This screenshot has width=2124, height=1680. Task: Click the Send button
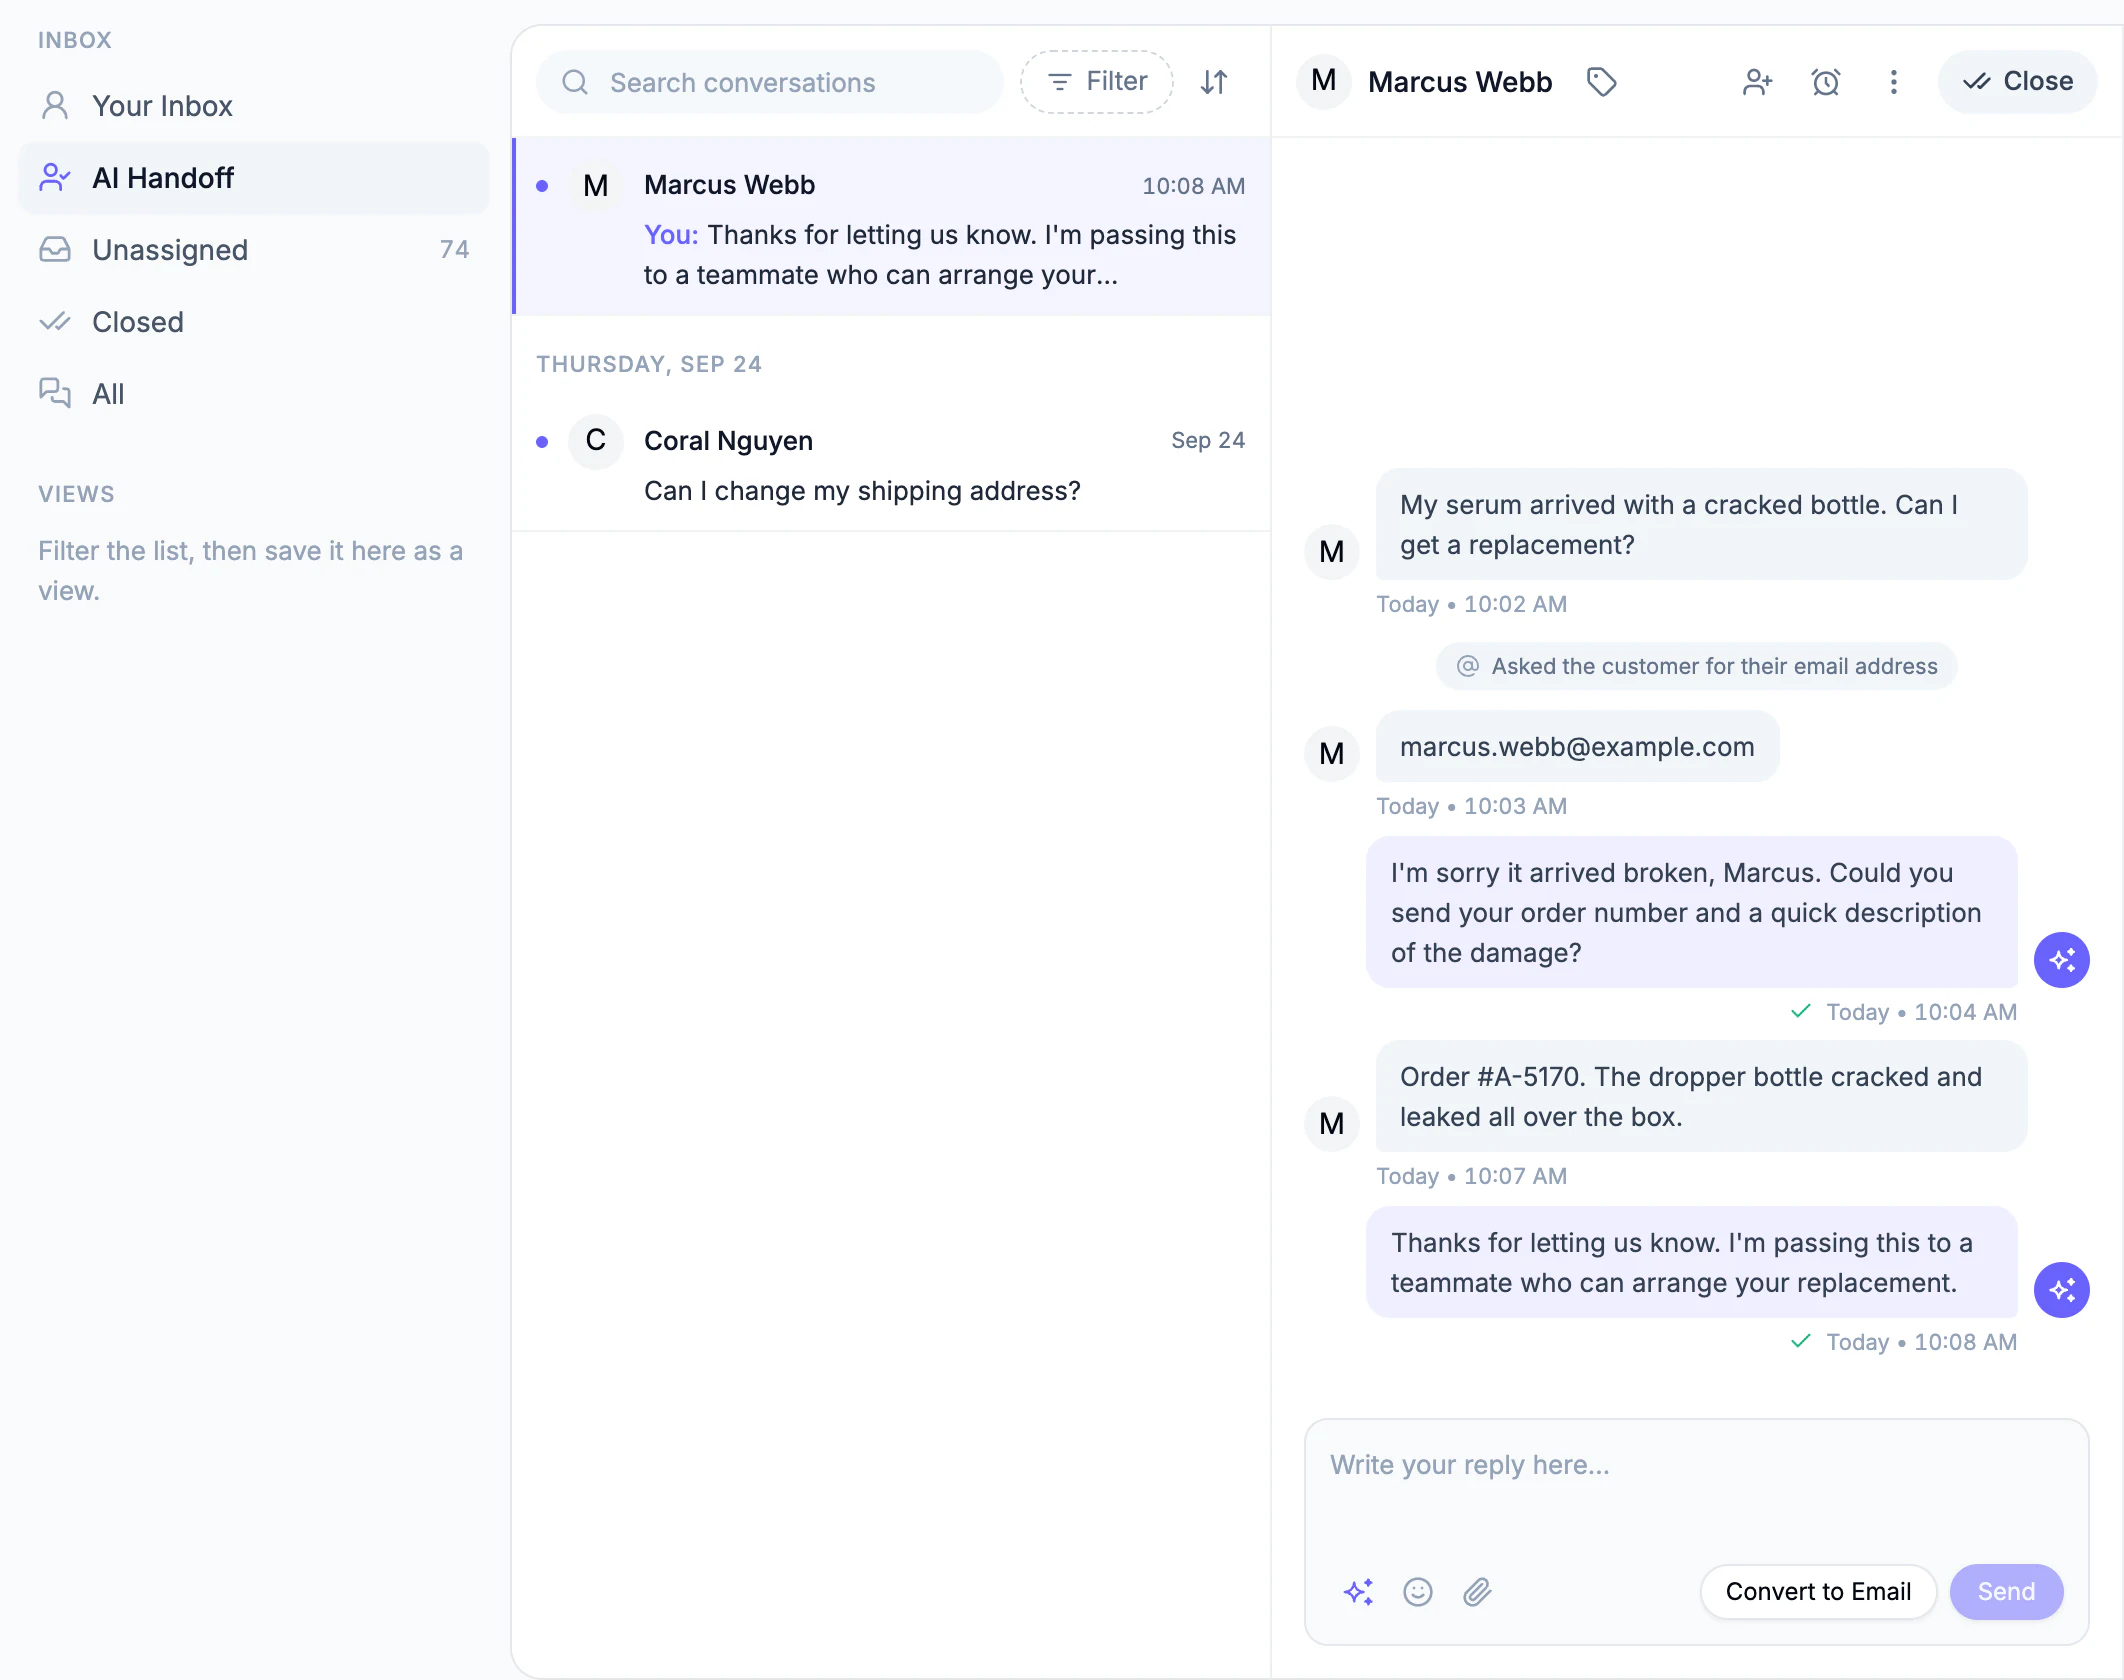pyautogui.click(x=2006, y=1592)
